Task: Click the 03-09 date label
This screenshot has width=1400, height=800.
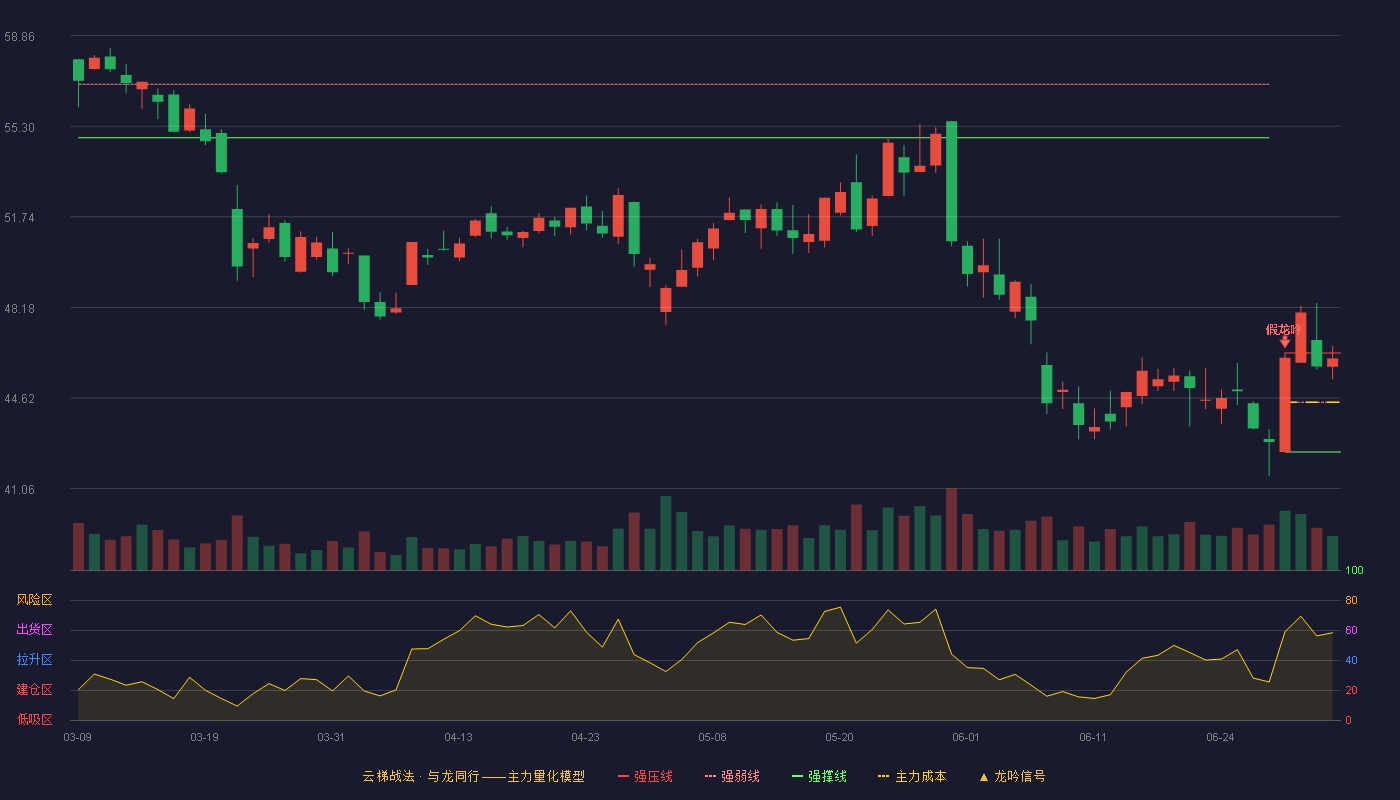Action: (x=78, y=738)
